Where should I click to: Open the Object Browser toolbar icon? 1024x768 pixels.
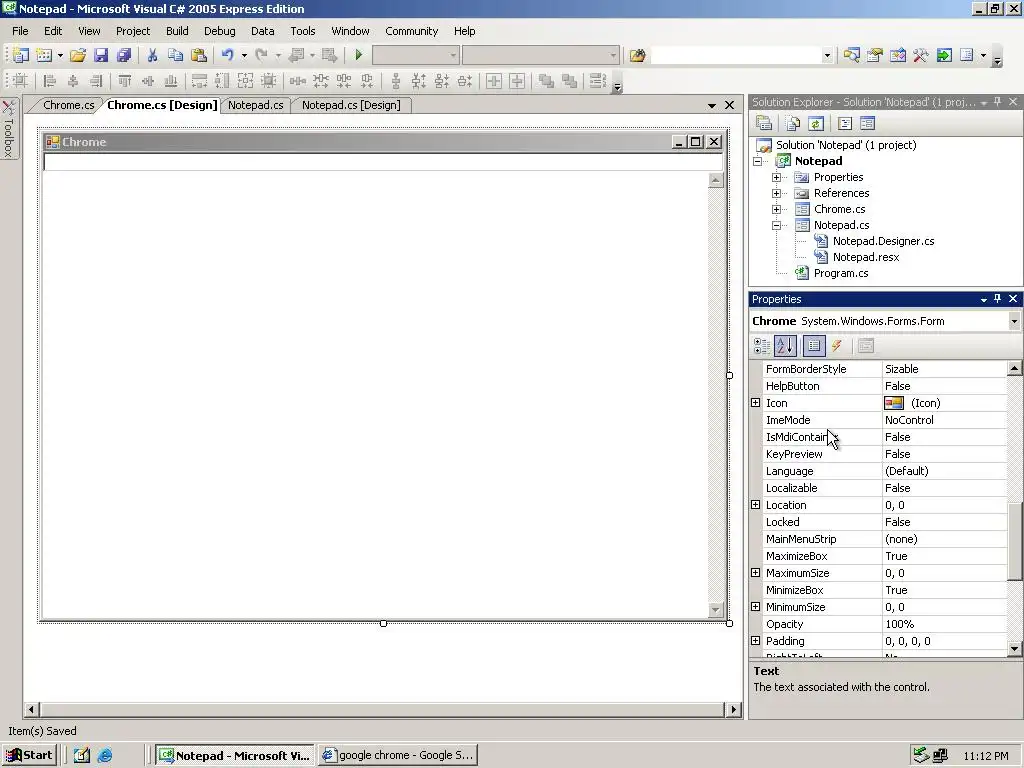pos(898,56)
